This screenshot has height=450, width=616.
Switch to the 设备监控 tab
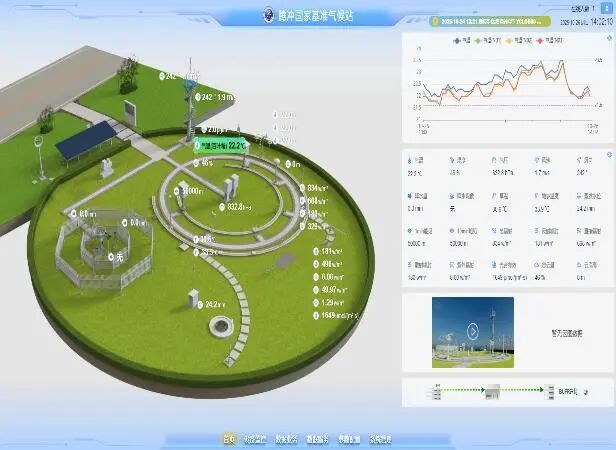click(x=258, y=439)
